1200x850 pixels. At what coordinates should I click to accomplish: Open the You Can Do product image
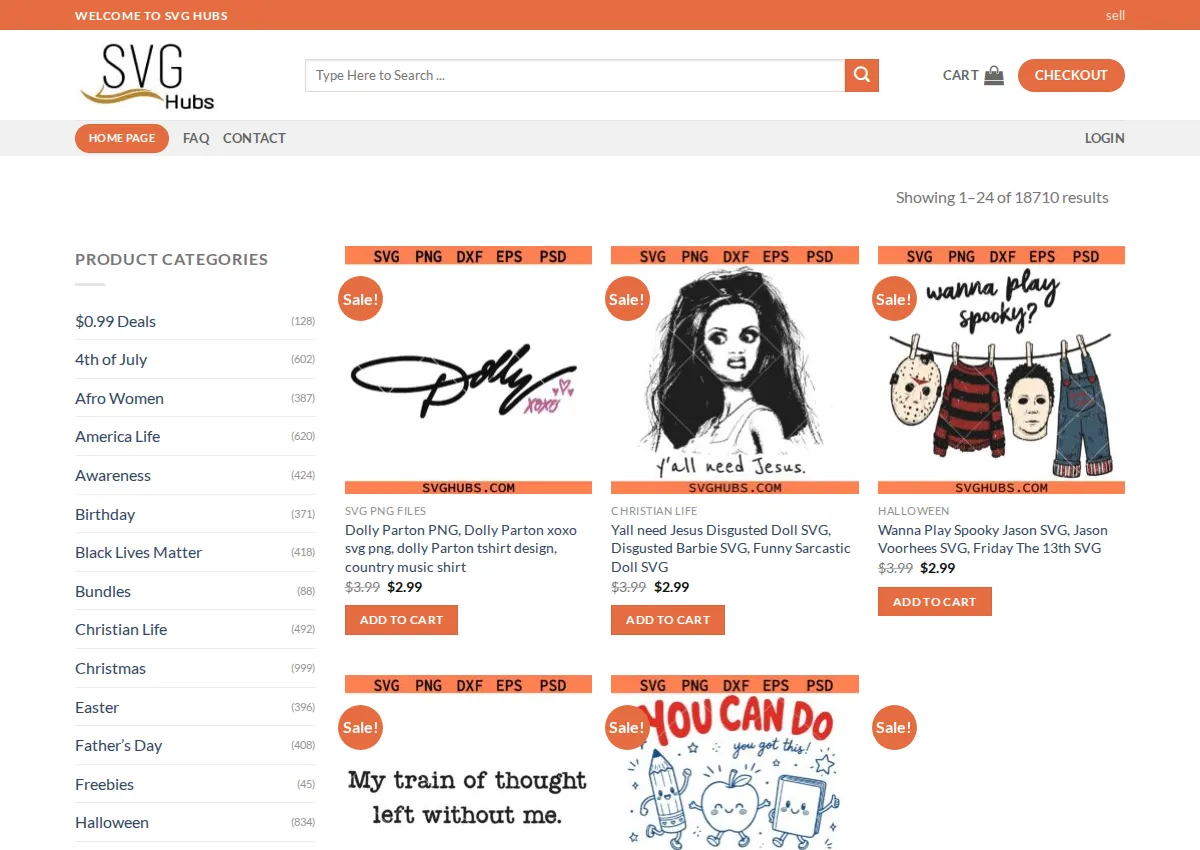coord(735,762)
